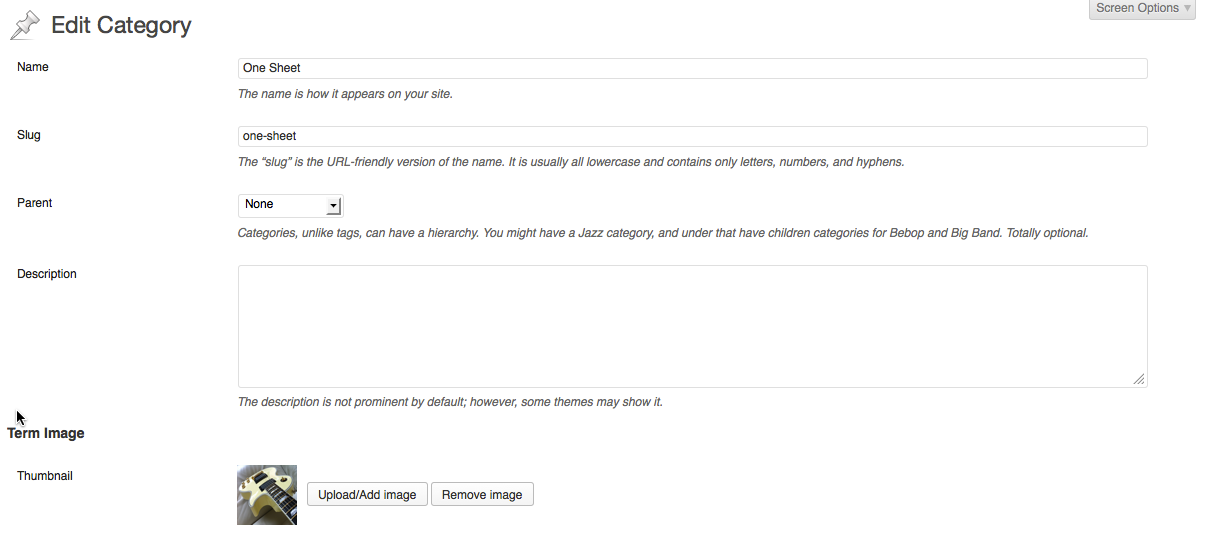This screenshot has height=541, width=1205.
Task: Click the Description textarea resize grip
Action: 1139,379
